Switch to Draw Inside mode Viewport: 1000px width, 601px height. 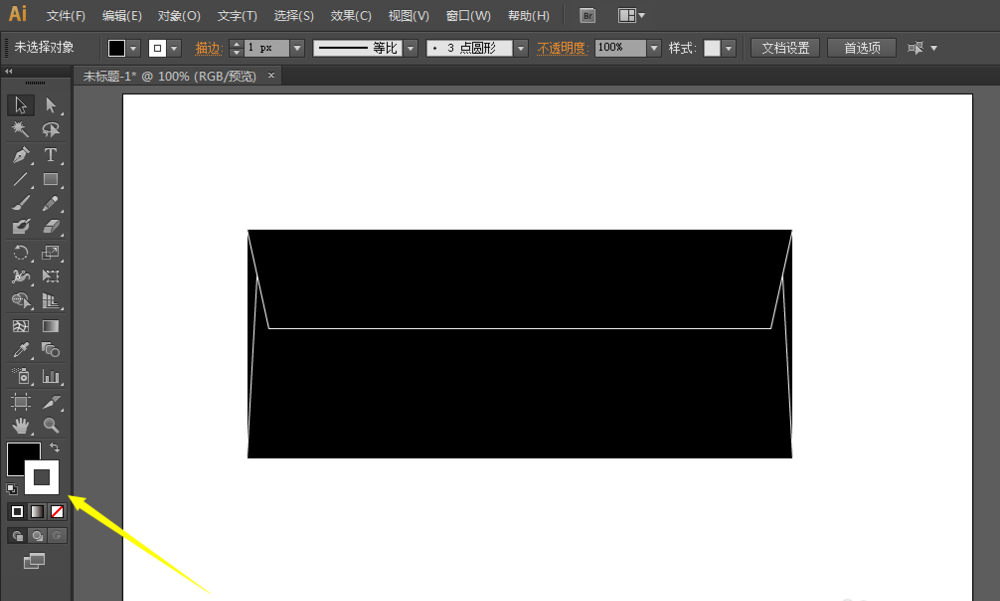57,536
